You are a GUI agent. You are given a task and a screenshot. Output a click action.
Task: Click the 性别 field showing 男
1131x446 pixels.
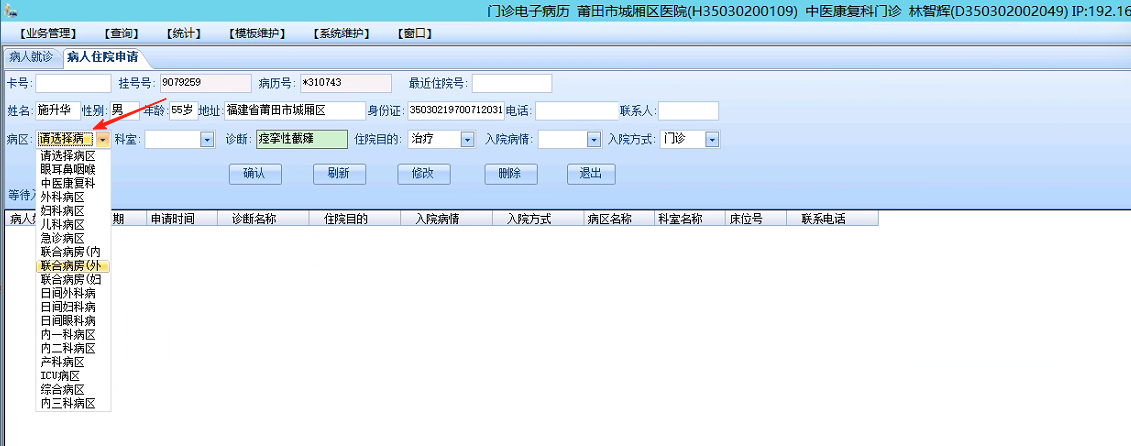(123, 111)
